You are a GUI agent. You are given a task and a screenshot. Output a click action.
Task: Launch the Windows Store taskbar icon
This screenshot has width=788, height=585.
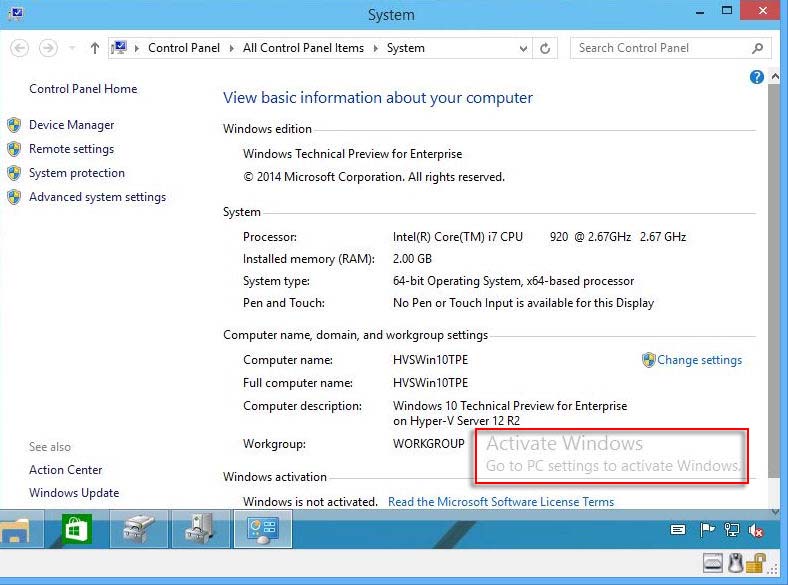(76, 529)
